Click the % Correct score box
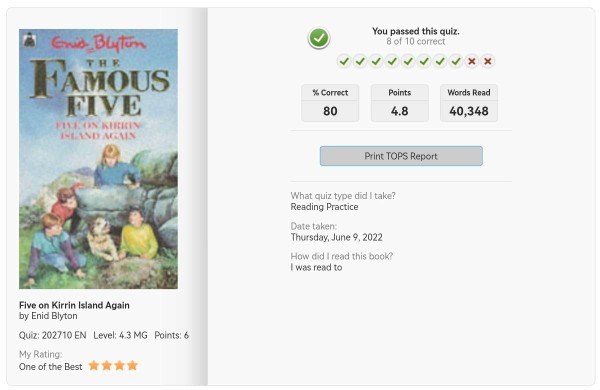 click(x=330, y=103)
